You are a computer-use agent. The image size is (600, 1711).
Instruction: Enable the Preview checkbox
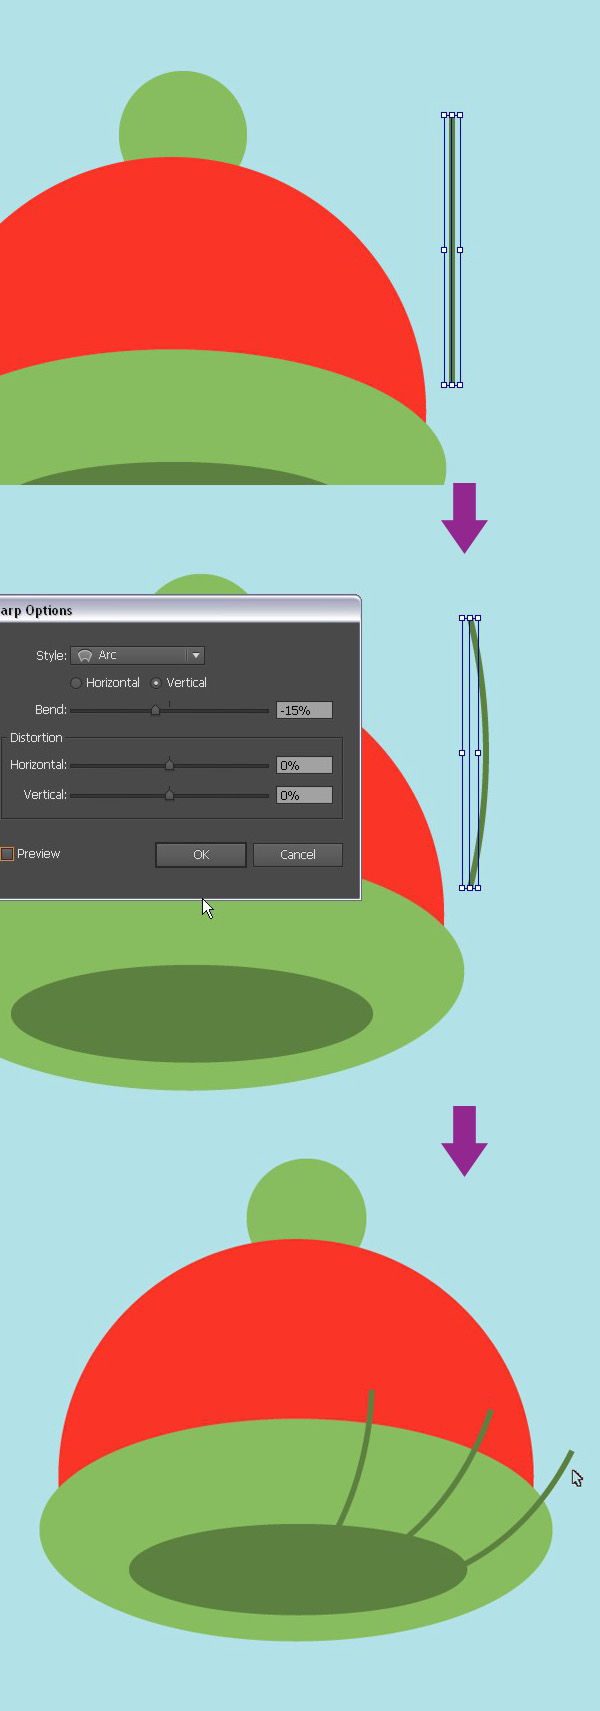[x=7, y=854]
